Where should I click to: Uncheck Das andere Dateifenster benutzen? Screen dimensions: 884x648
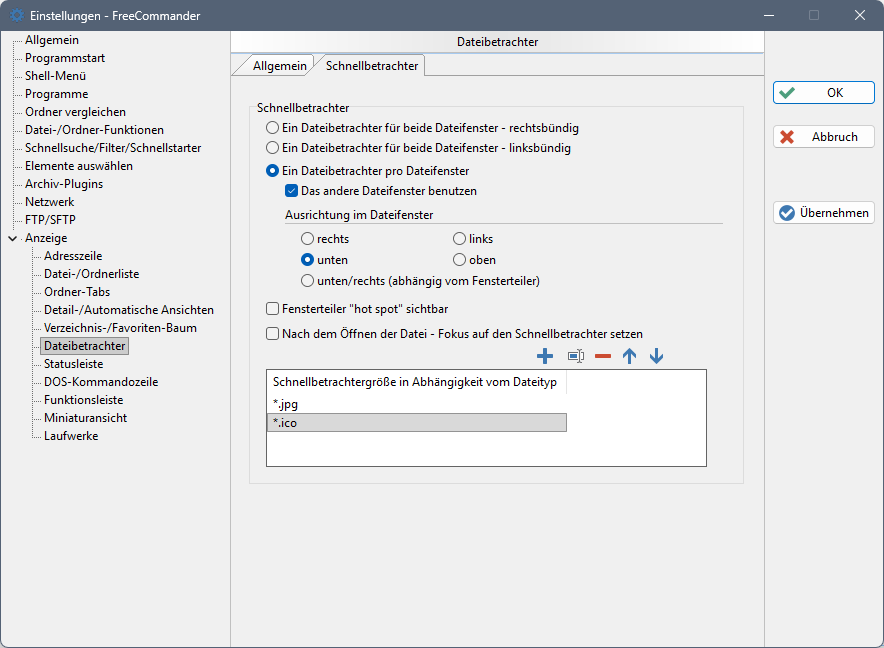[x=292, y=191]
